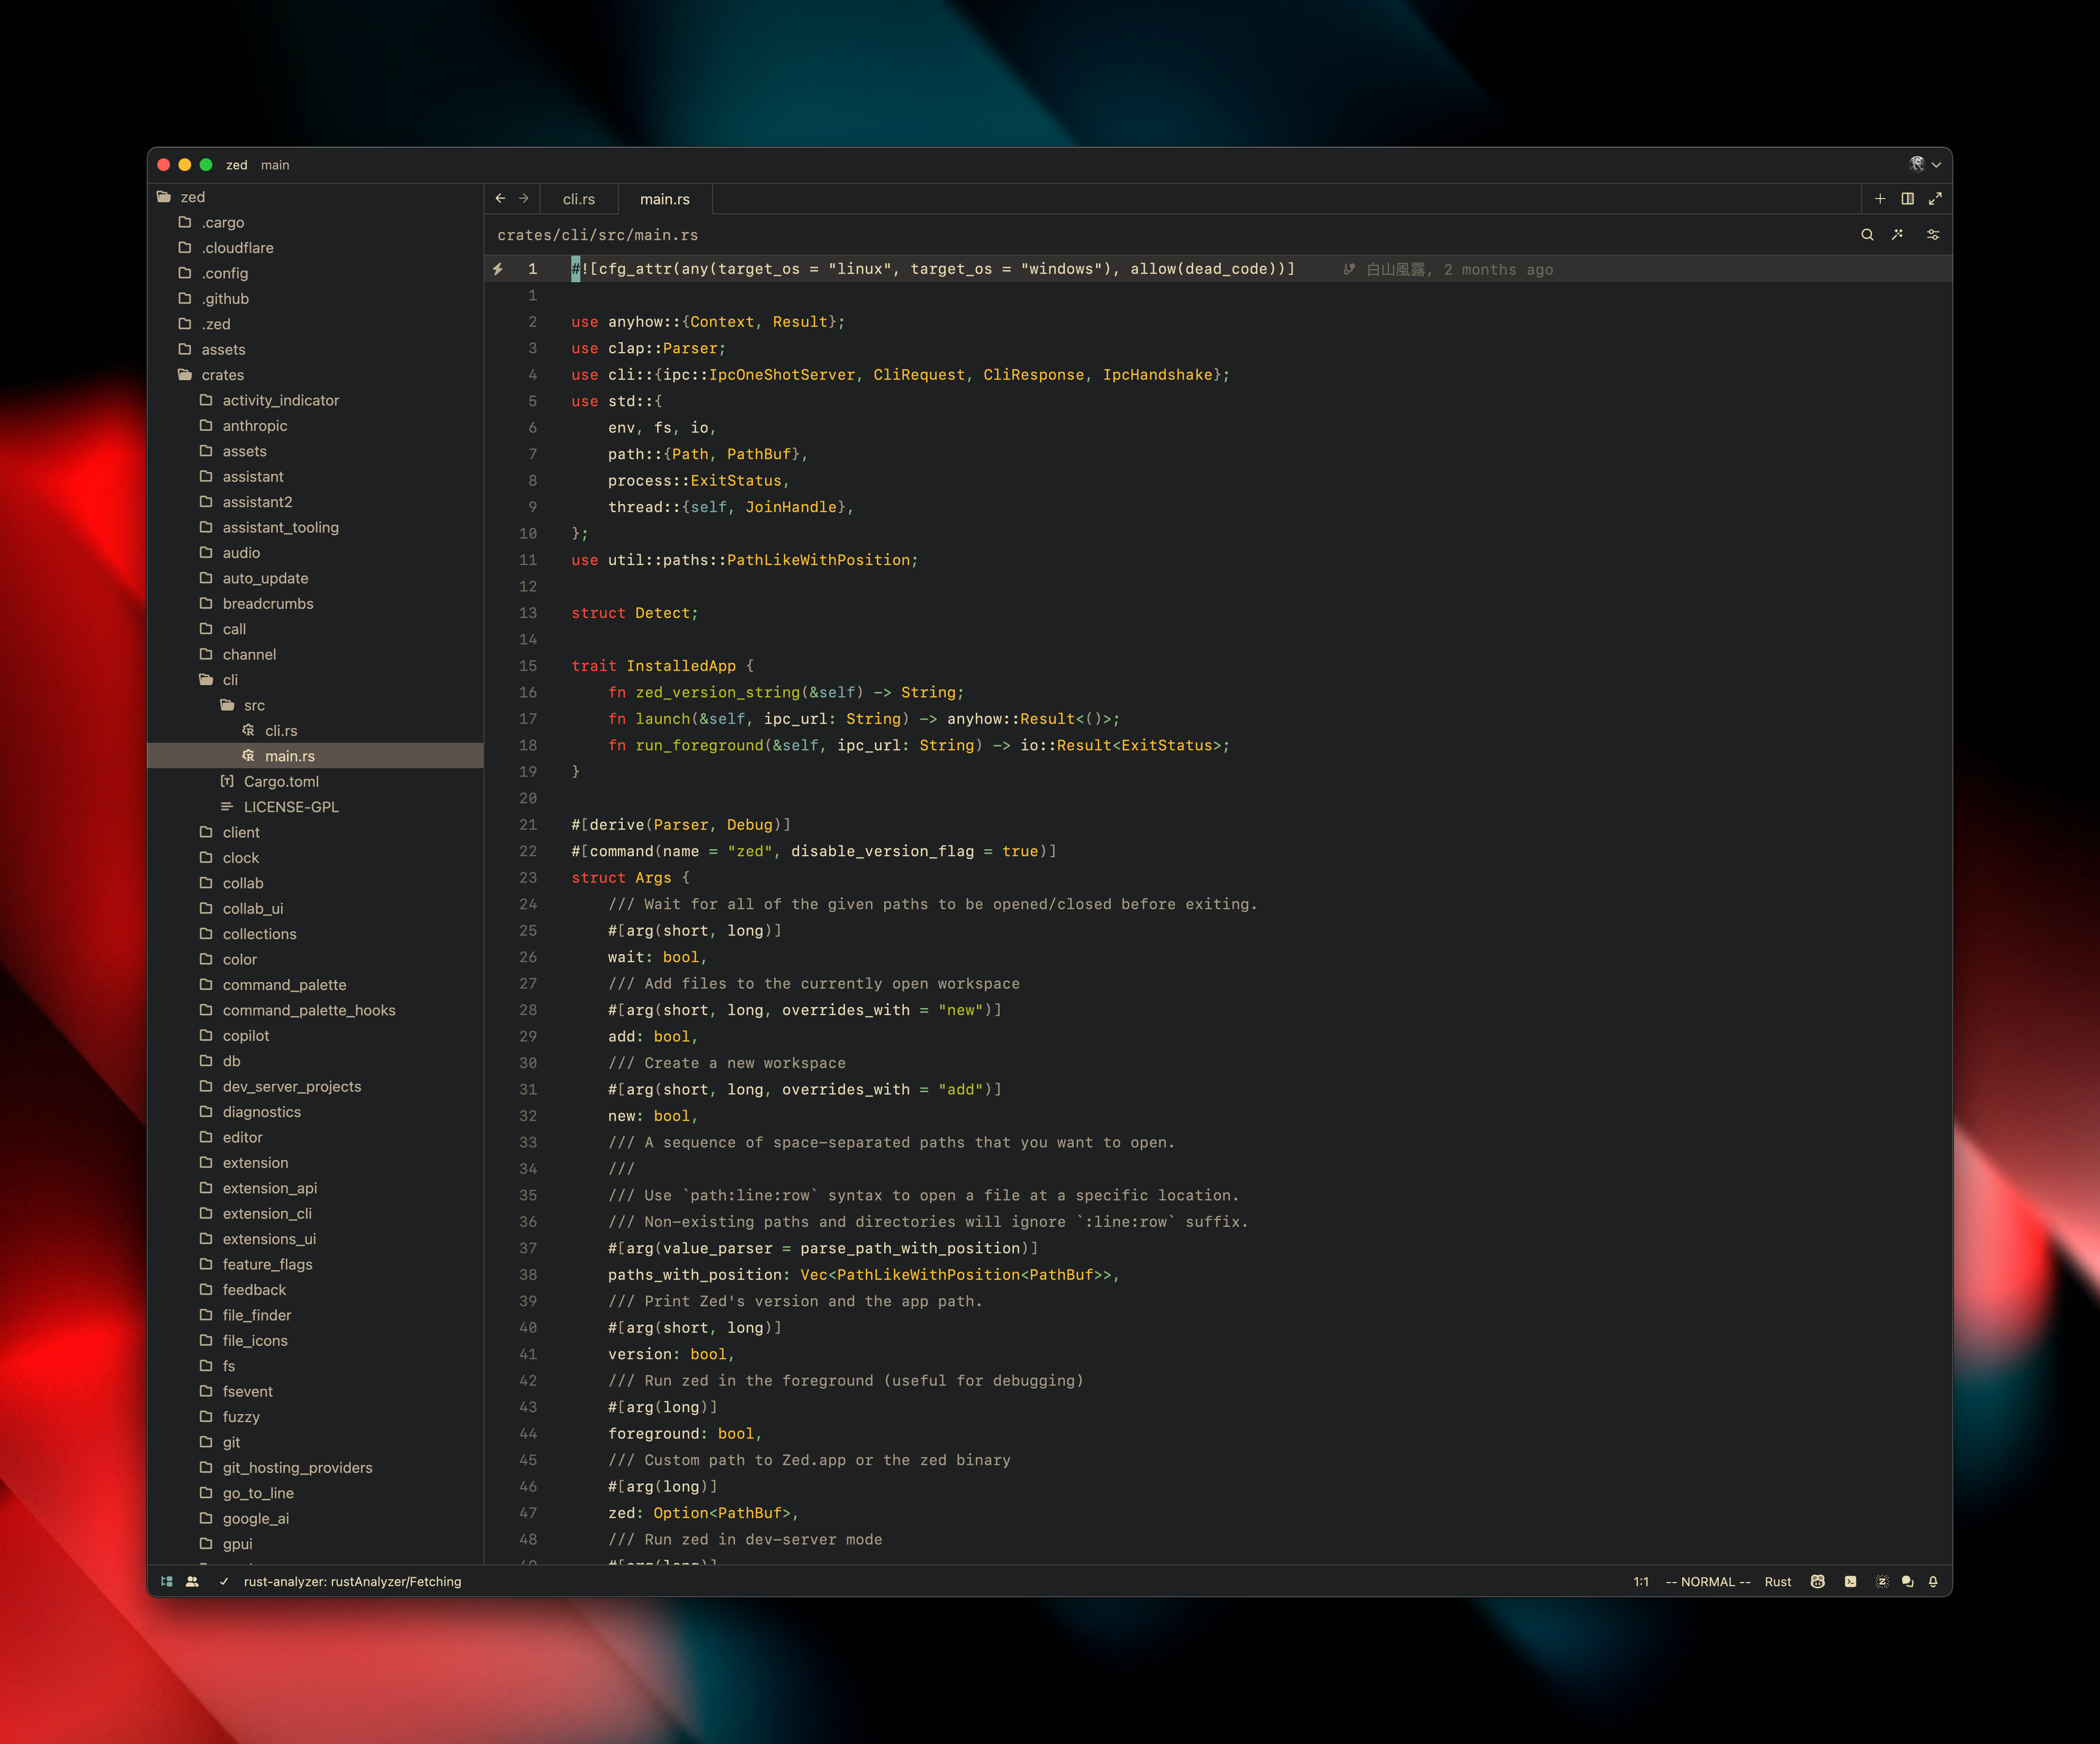Navigate back with the left arrow
This screenshot has height=1744, width=2100.
click(x=500, y=198)
